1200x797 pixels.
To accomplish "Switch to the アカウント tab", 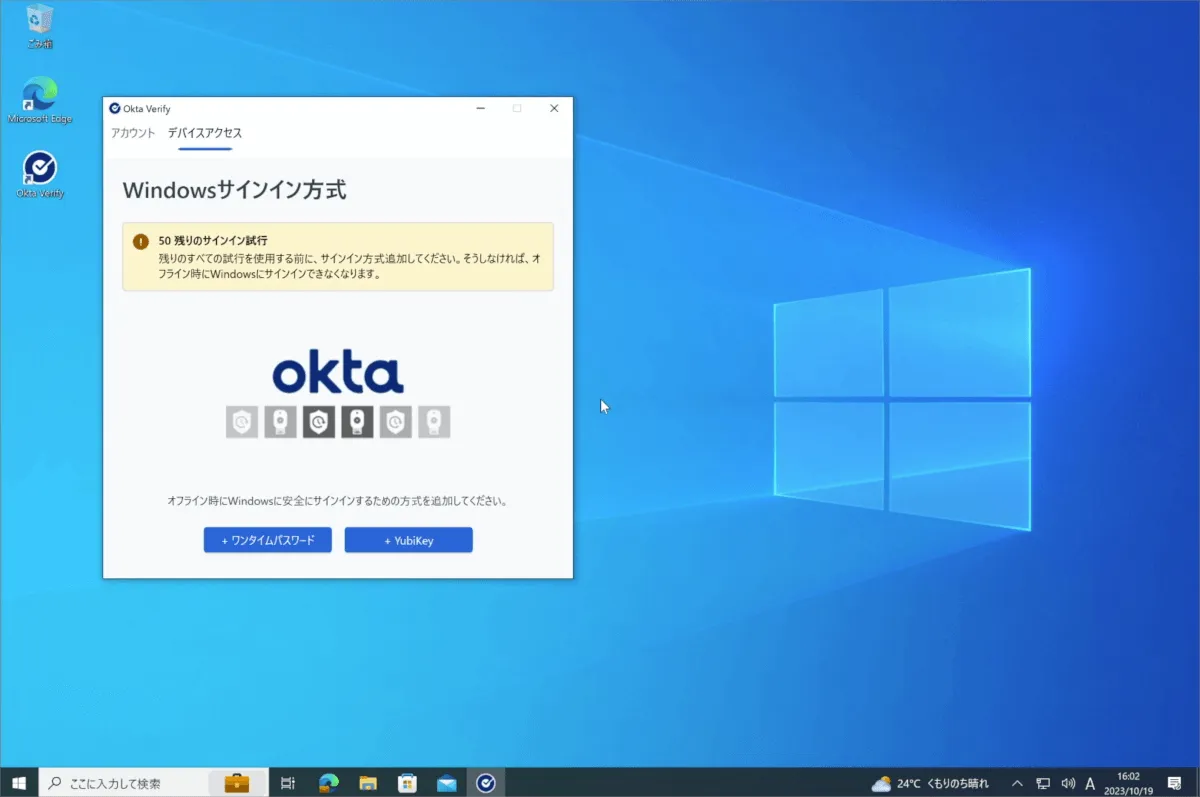I will (133, 133).
